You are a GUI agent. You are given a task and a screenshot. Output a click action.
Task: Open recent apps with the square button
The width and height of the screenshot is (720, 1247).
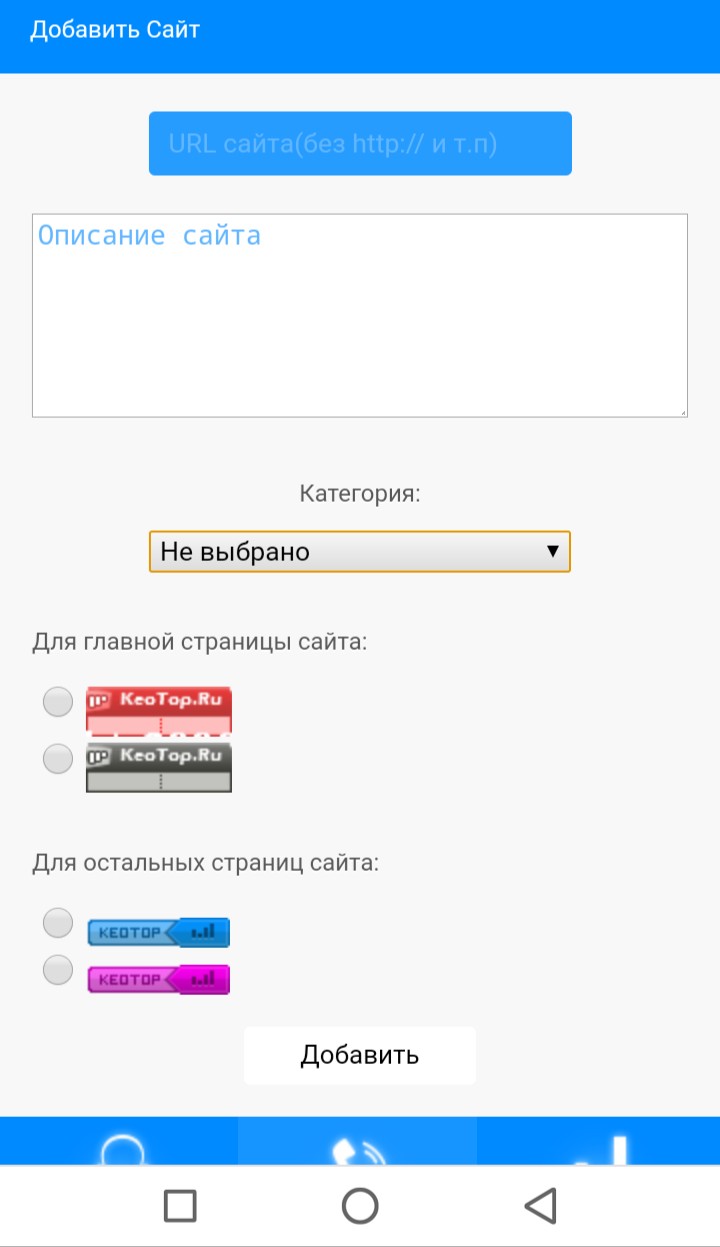(180, 1206)
